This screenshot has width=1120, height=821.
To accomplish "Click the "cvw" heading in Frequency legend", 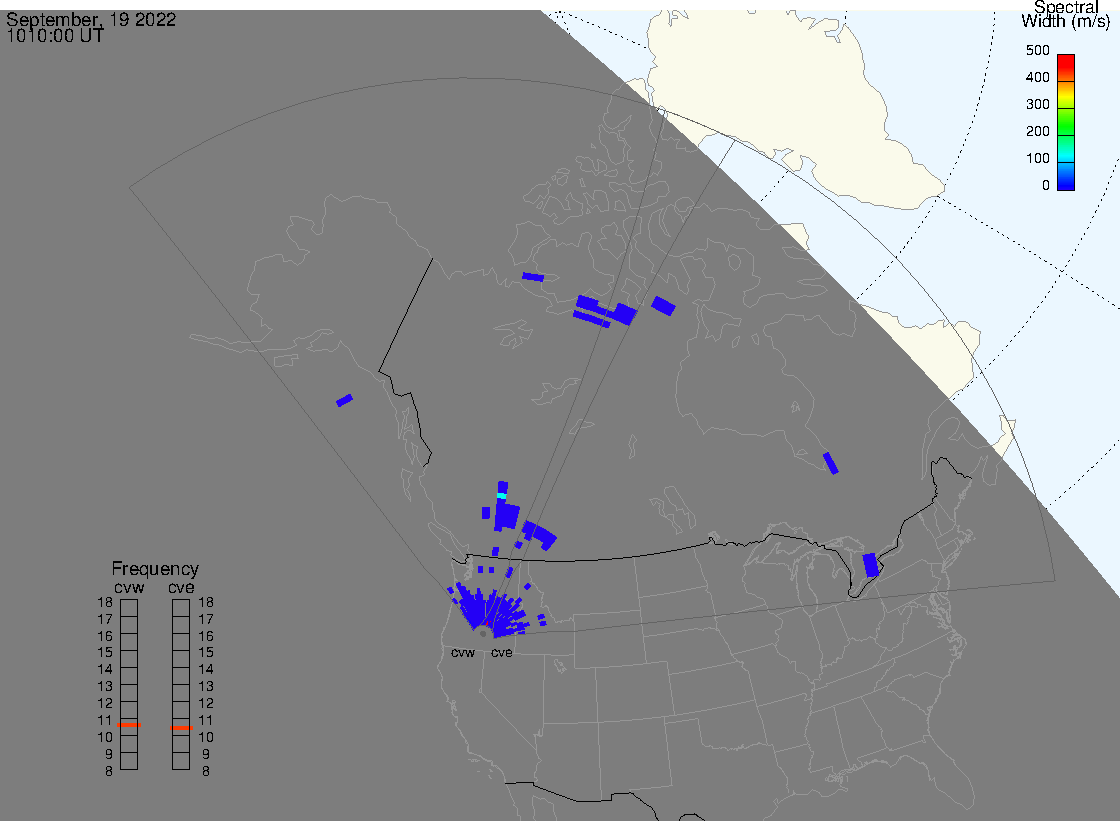I will pyautogui.click(x=129, y=588).
